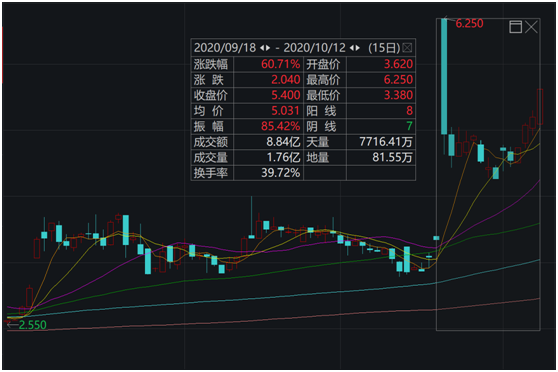Click the amplitude value 85.42%

(x=280, y=126)
